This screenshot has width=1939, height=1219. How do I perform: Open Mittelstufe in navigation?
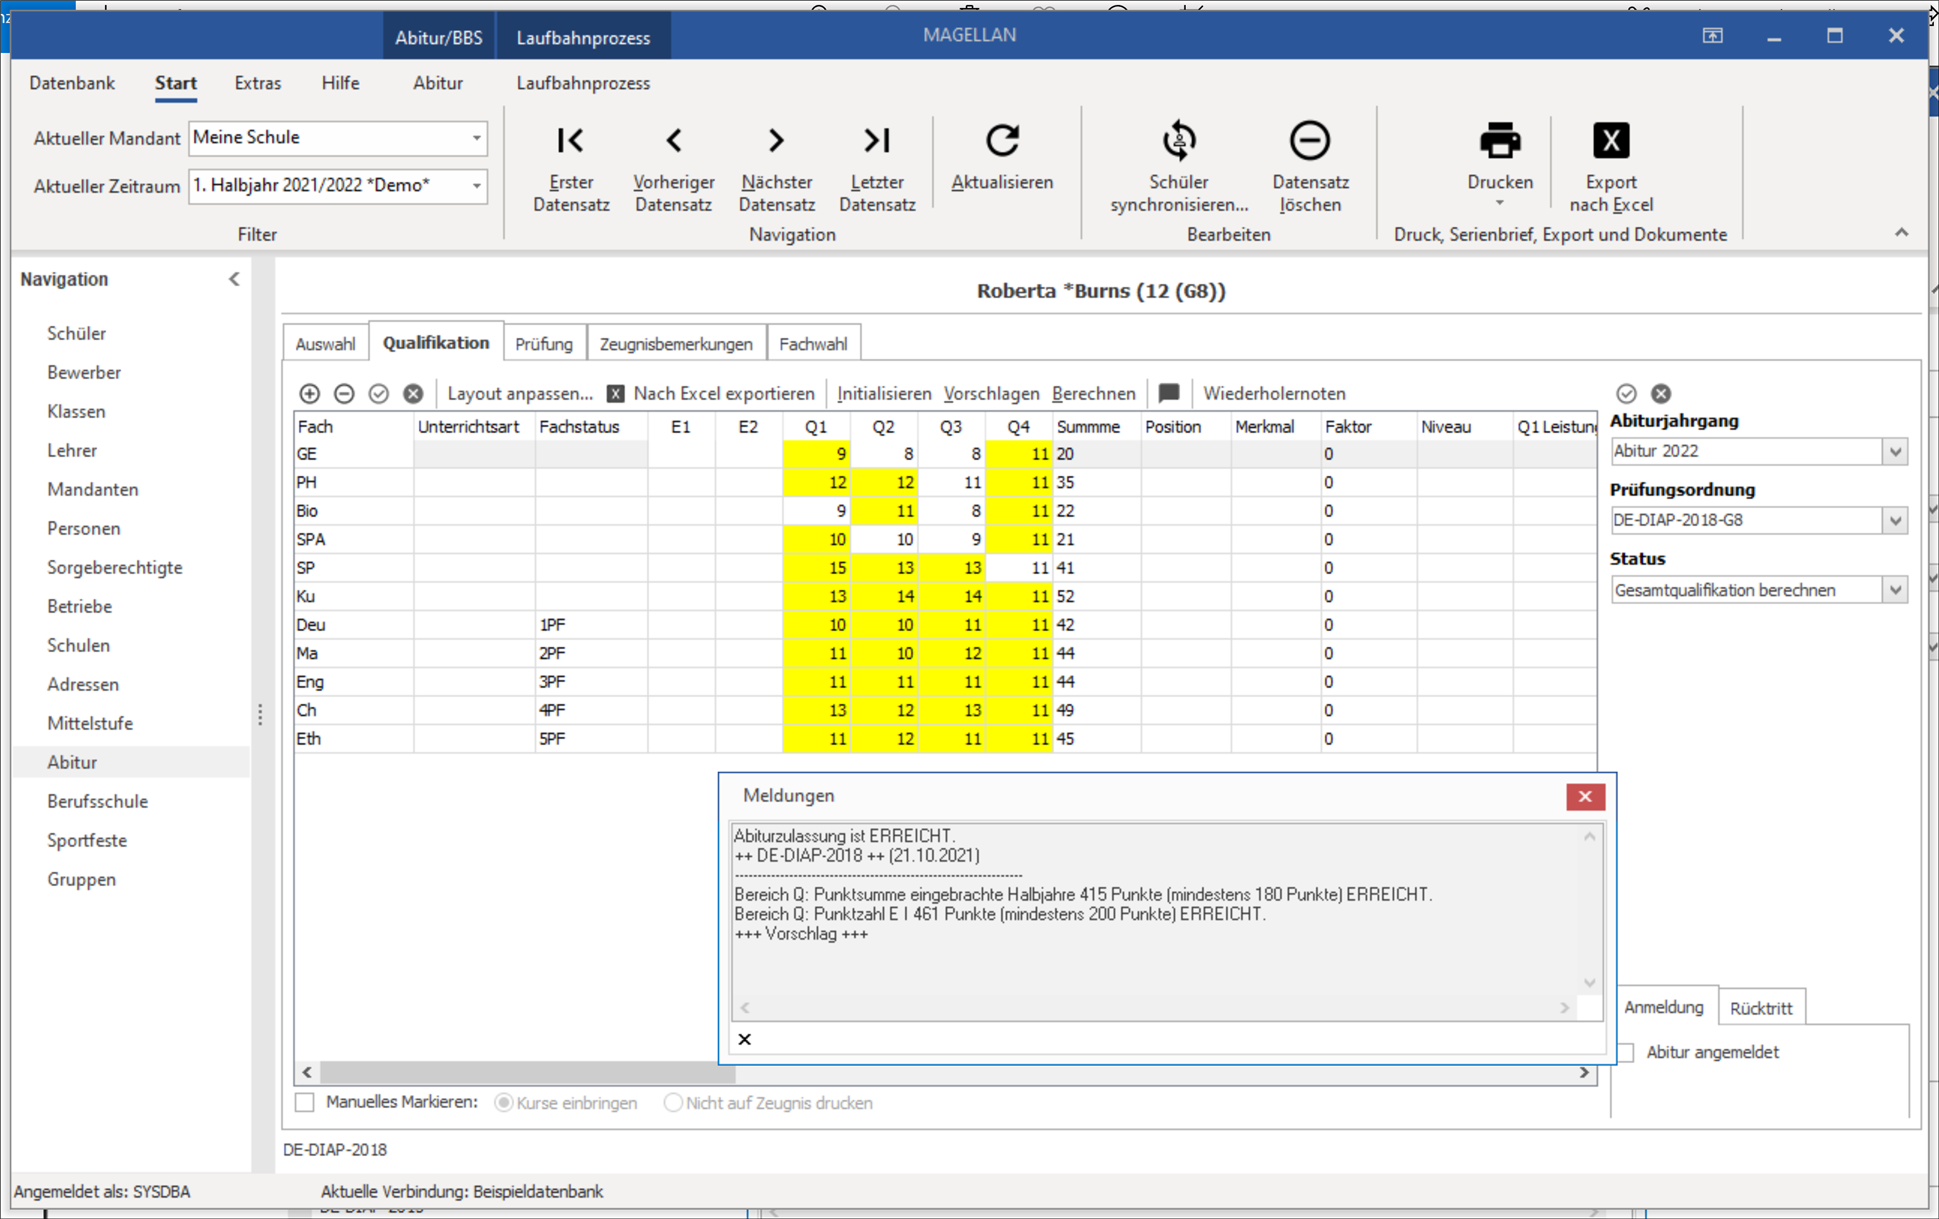(x=90, y=723)
